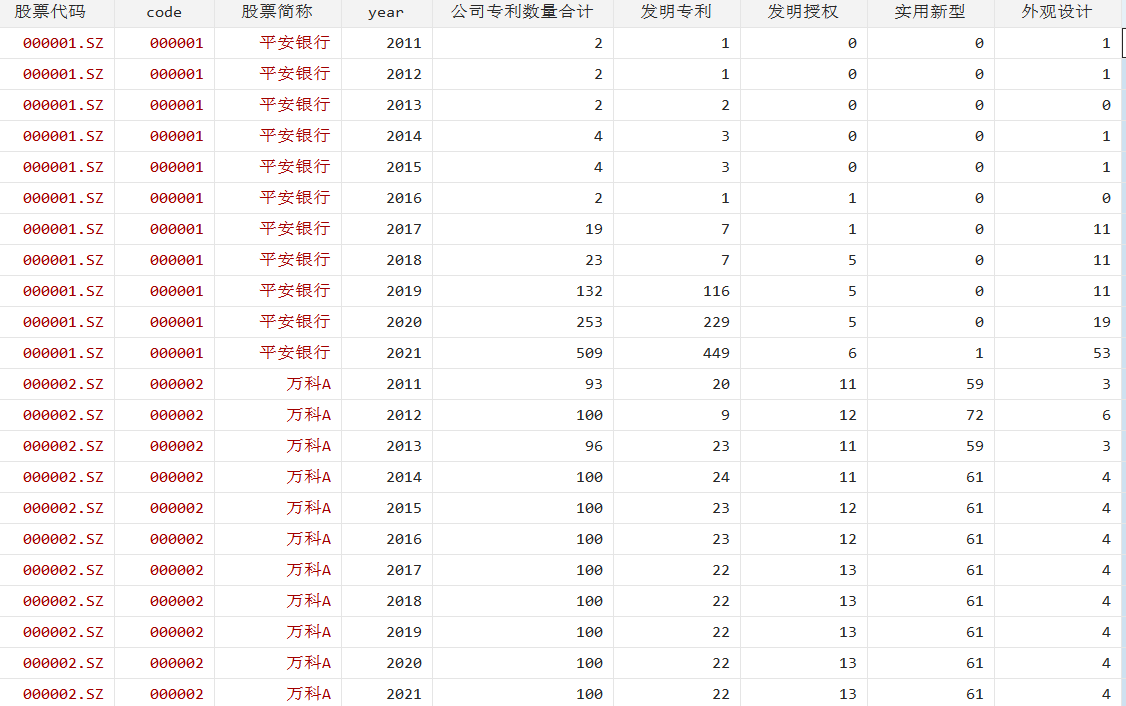Click design patents value 19
This screenshot has height=706, width=1126.
click(1102, 321)
